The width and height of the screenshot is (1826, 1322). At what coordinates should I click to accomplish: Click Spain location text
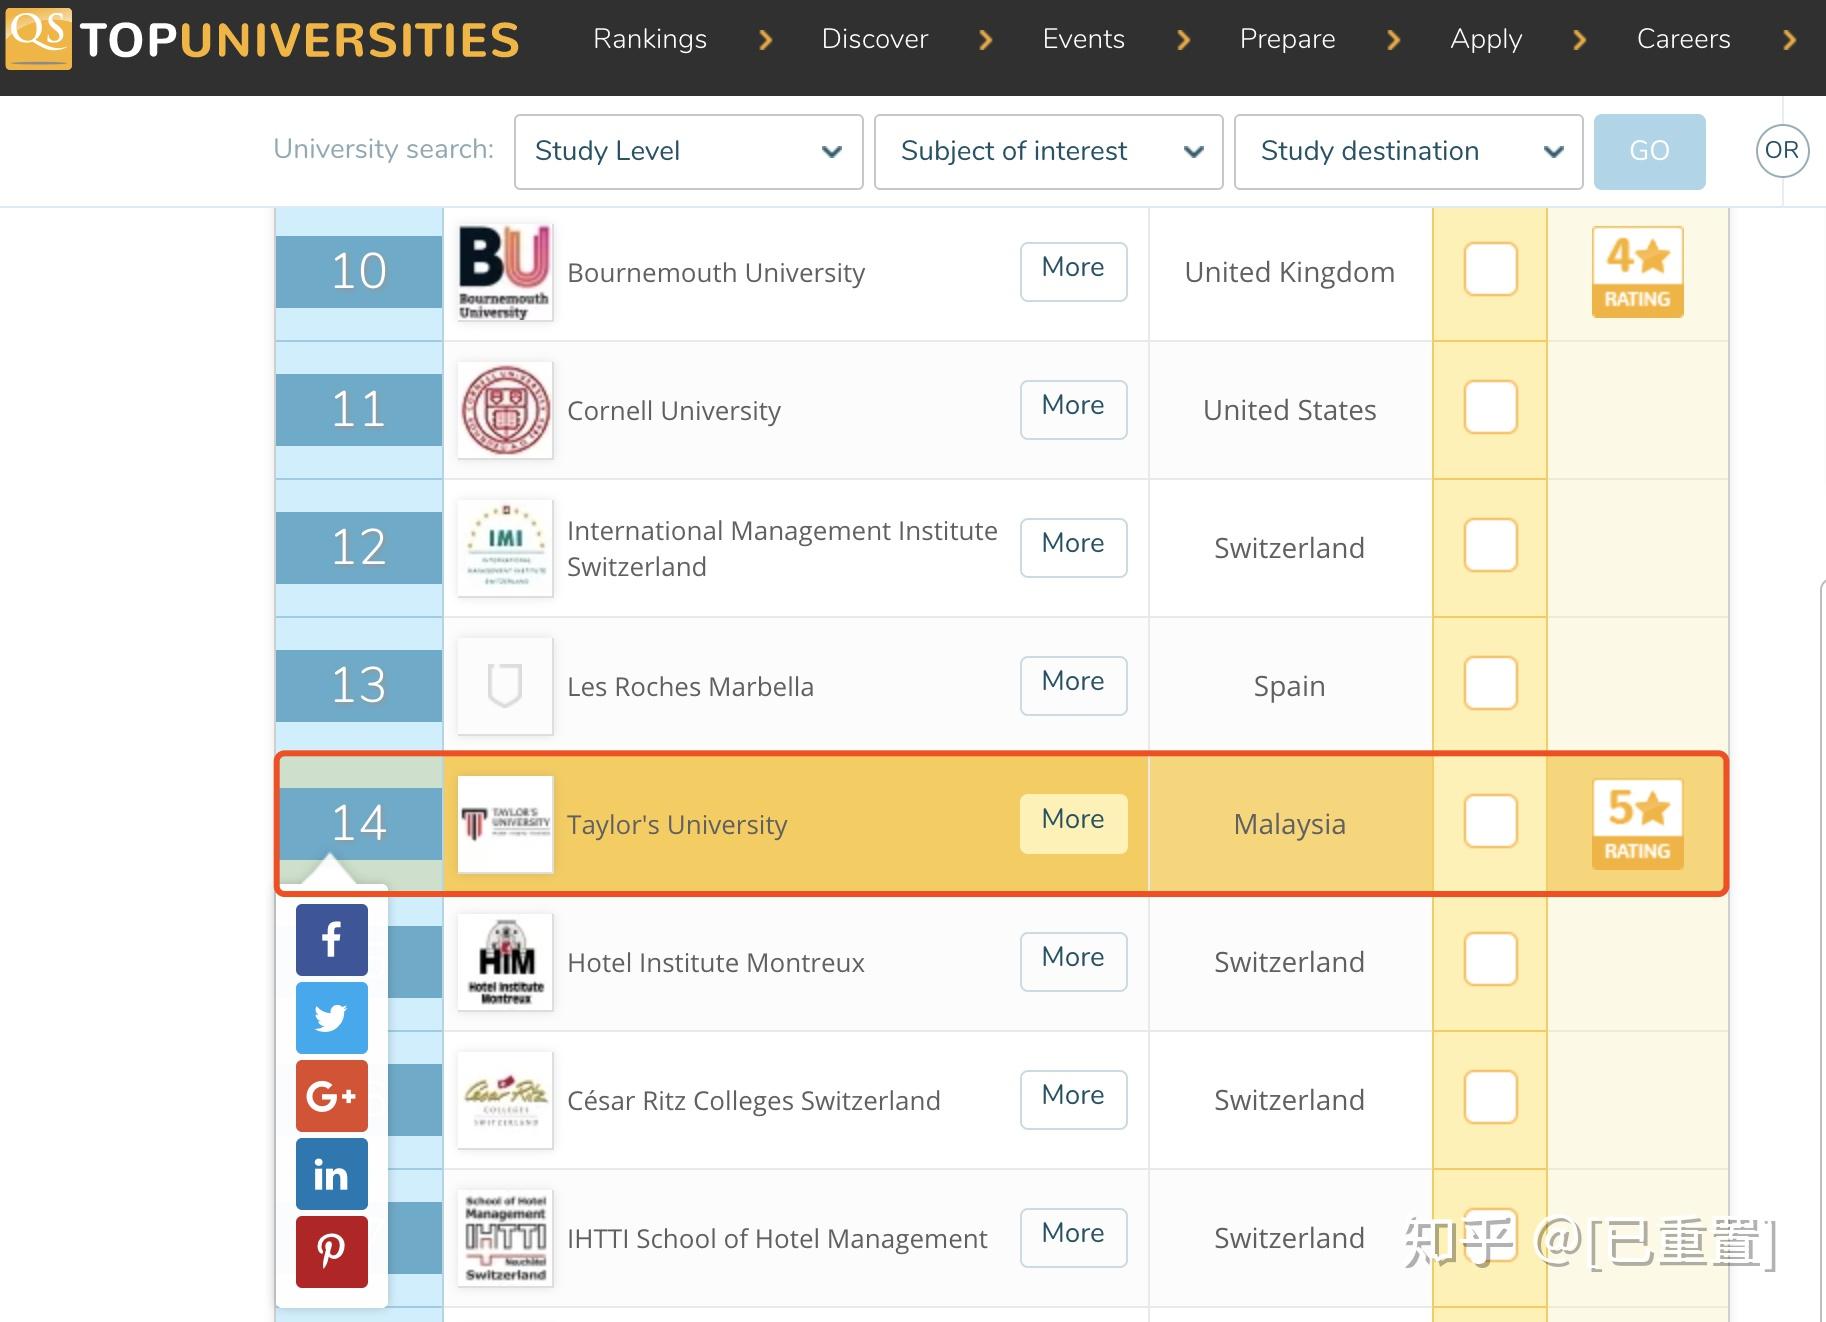point(1290,687)
